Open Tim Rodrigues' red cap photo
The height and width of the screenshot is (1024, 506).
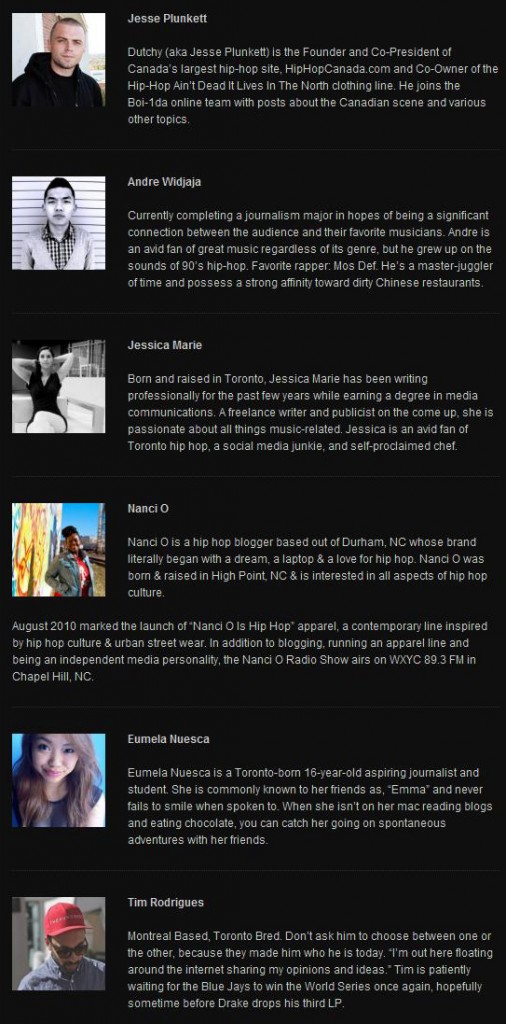pos(58,943)
